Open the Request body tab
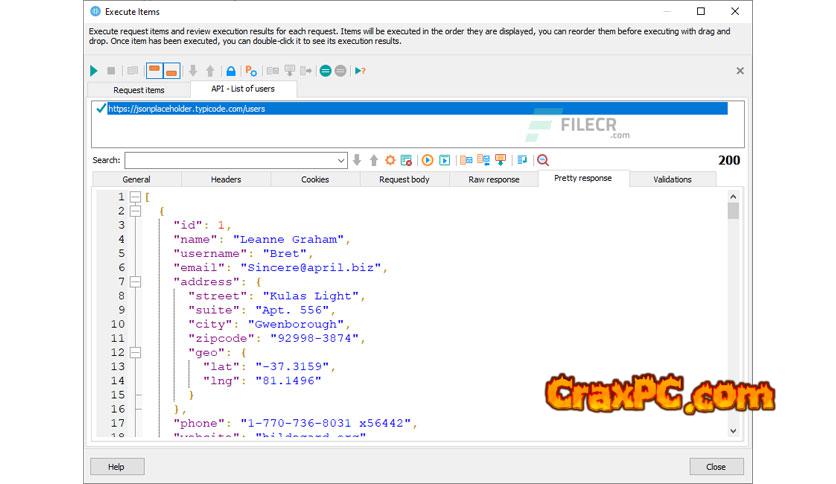Viewport: 836px width, 484px height. (404, 180)
